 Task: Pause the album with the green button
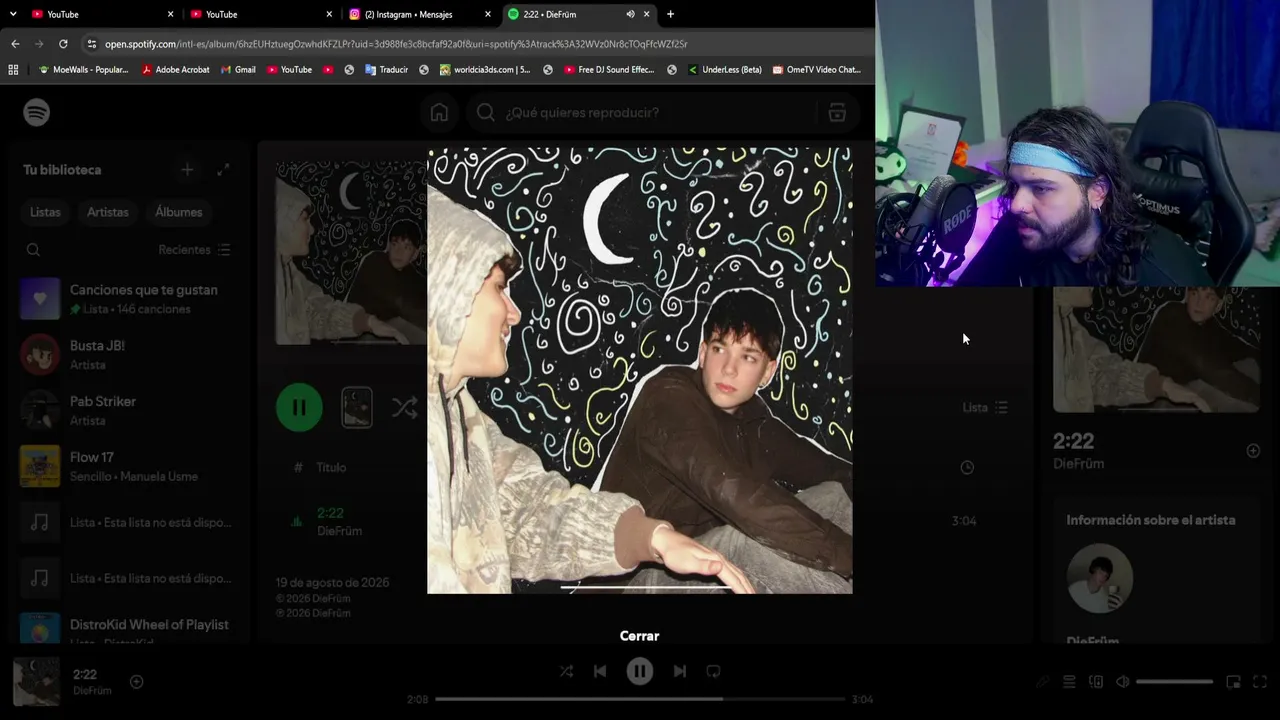click(299, 407)
